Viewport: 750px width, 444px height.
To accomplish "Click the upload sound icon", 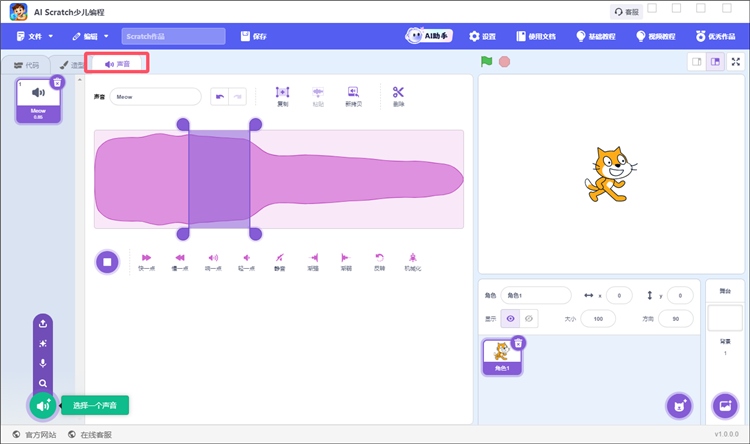I will (43, 323).
